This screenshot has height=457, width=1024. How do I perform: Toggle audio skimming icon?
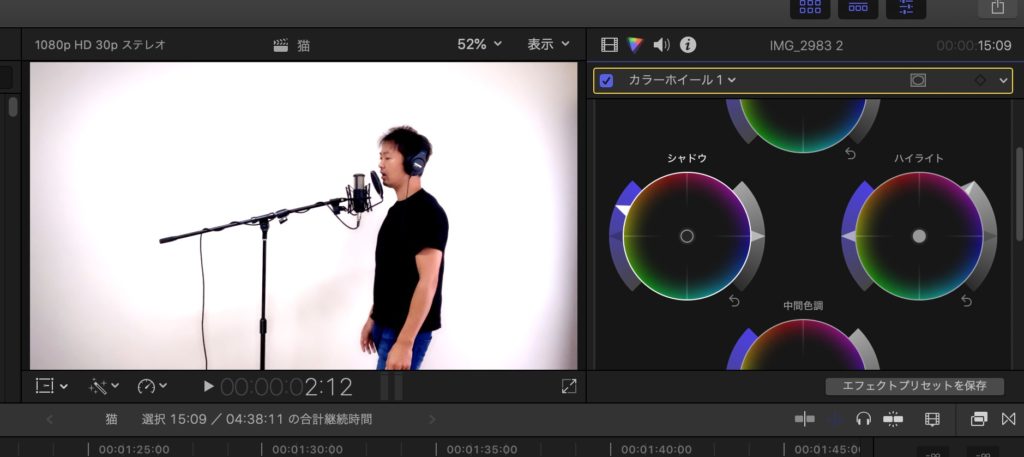[835, 419]
